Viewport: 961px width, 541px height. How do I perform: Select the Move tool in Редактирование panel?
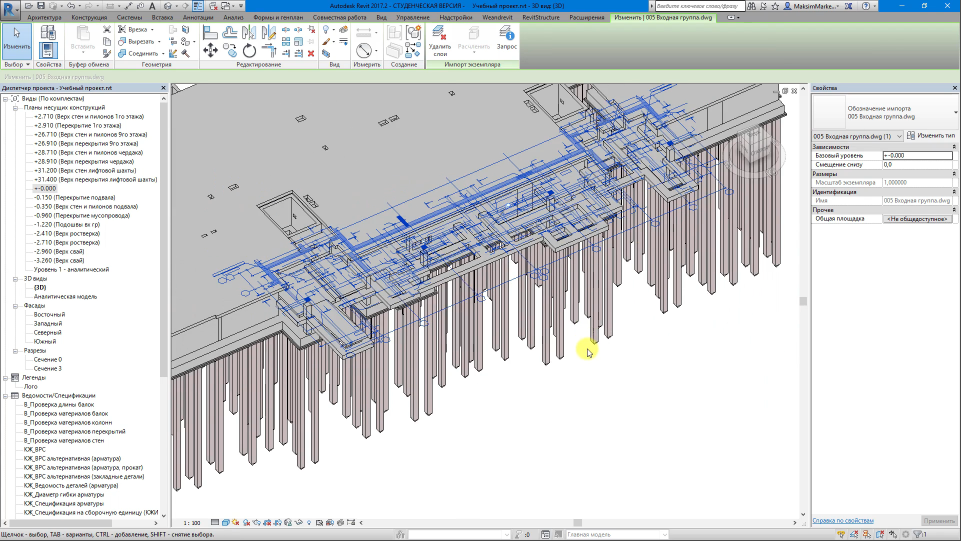(210, 50)
